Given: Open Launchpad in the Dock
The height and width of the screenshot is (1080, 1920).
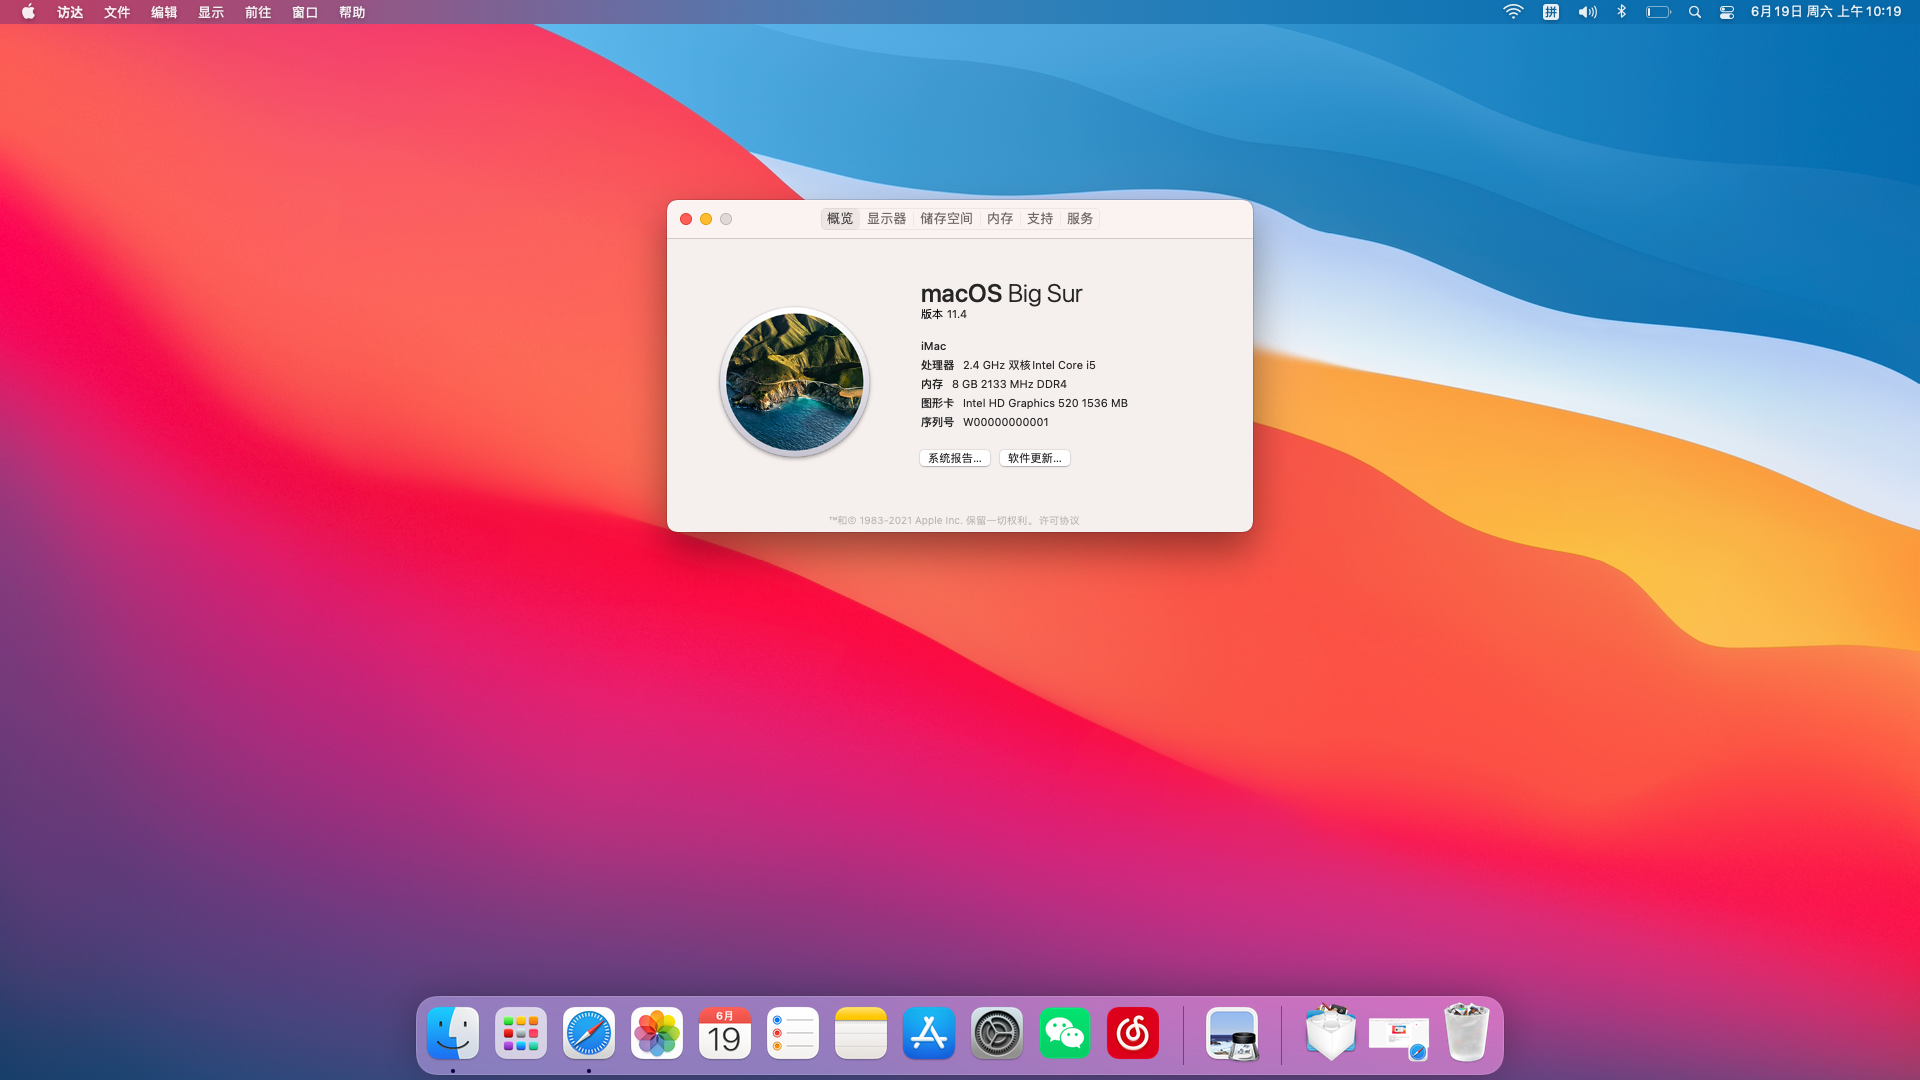Looking at the screenshot, I should pyautogui.click(x=521, y=1033).
